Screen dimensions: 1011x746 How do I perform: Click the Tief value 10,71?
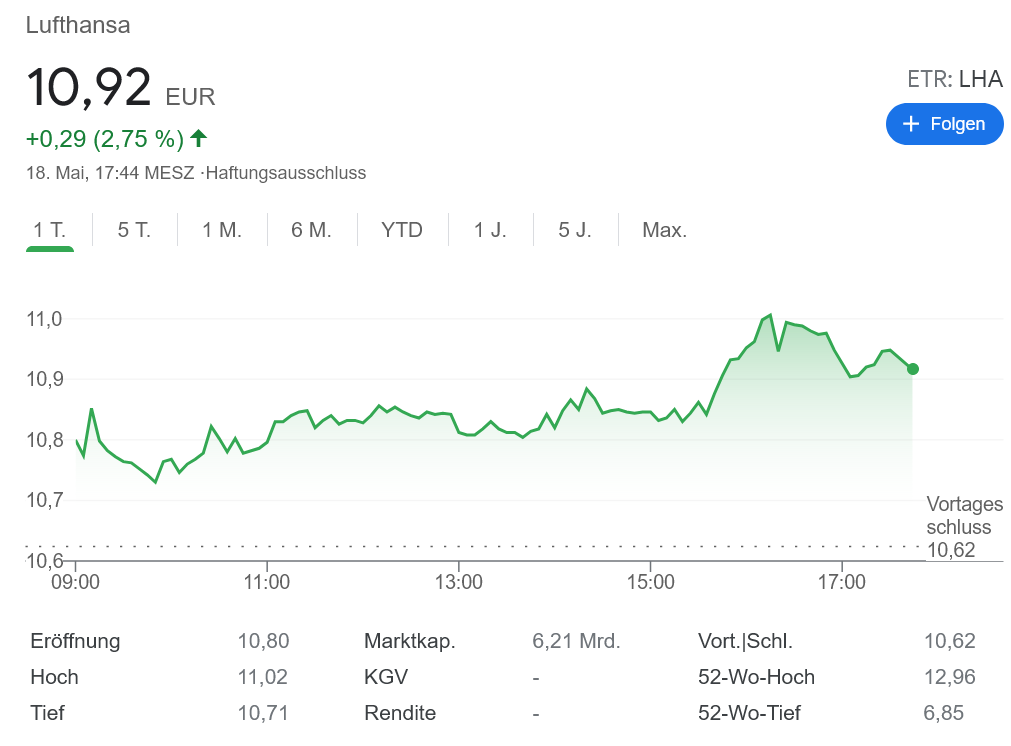pyautogui.click(x=263, y=713)
